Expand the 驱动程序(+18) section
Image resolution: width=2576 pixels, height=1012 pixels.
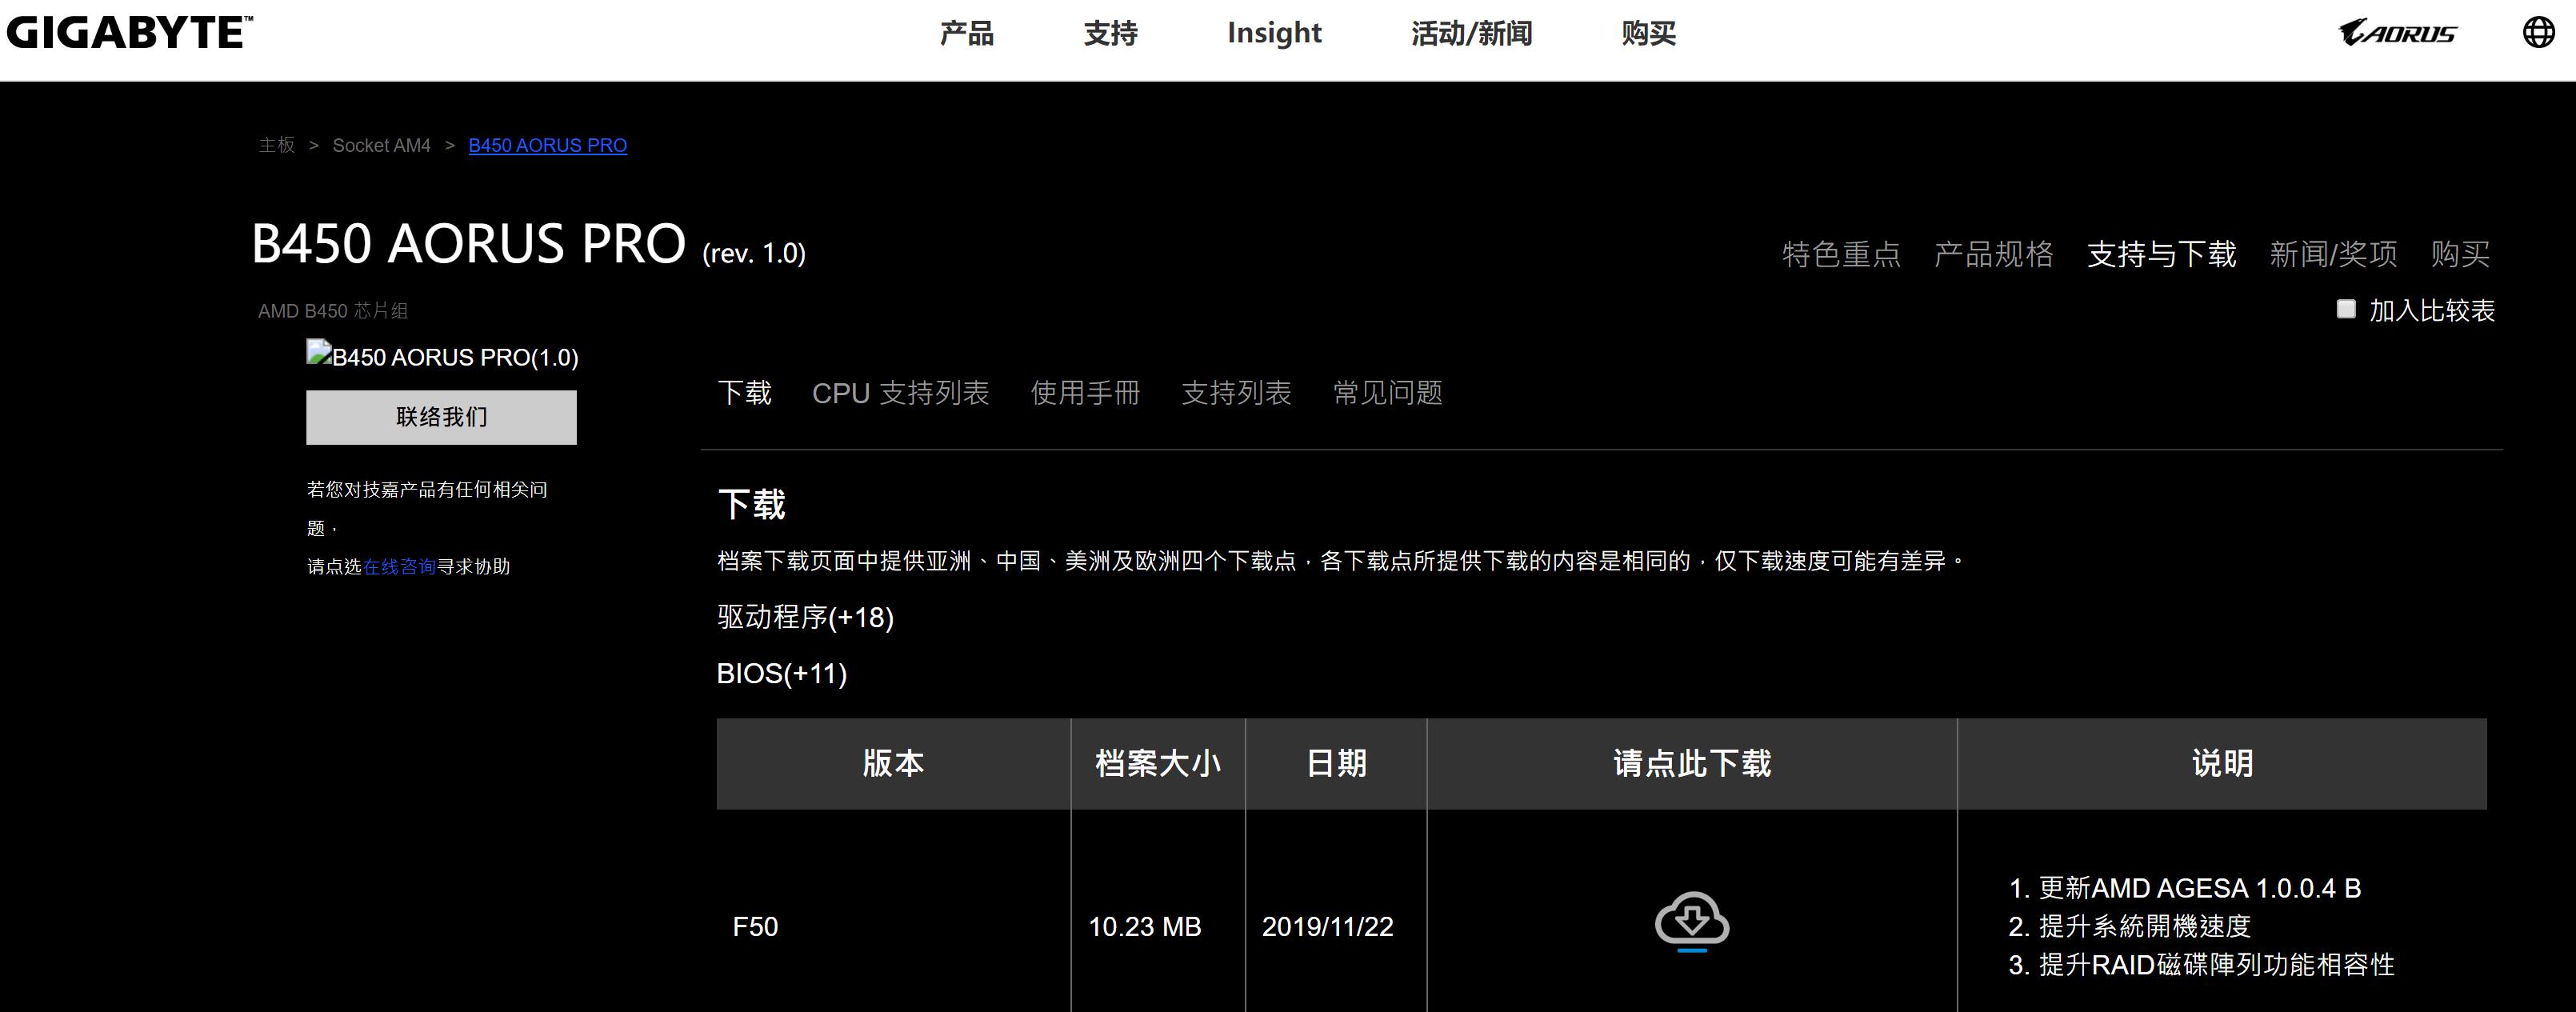click(805, 617)
